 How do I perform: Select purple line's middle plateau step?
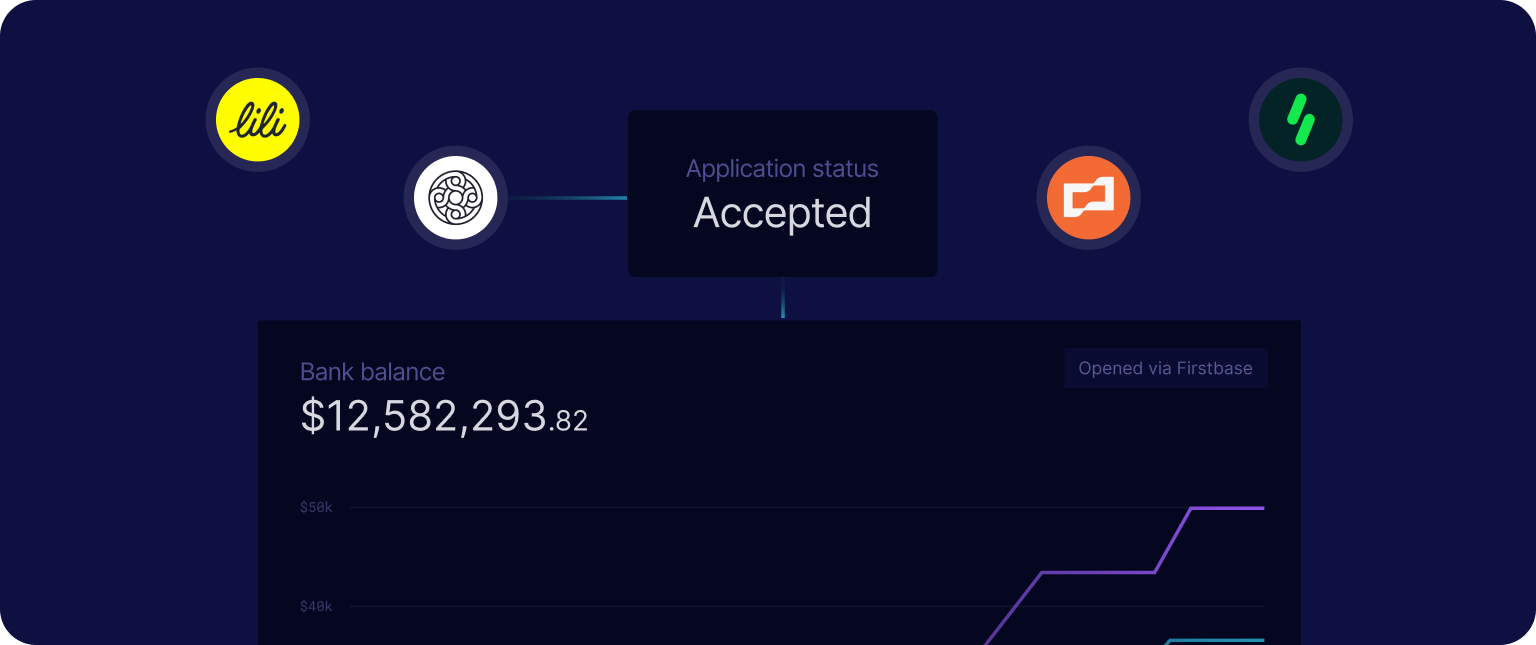pyautogui.click(x=1098, y=572)
